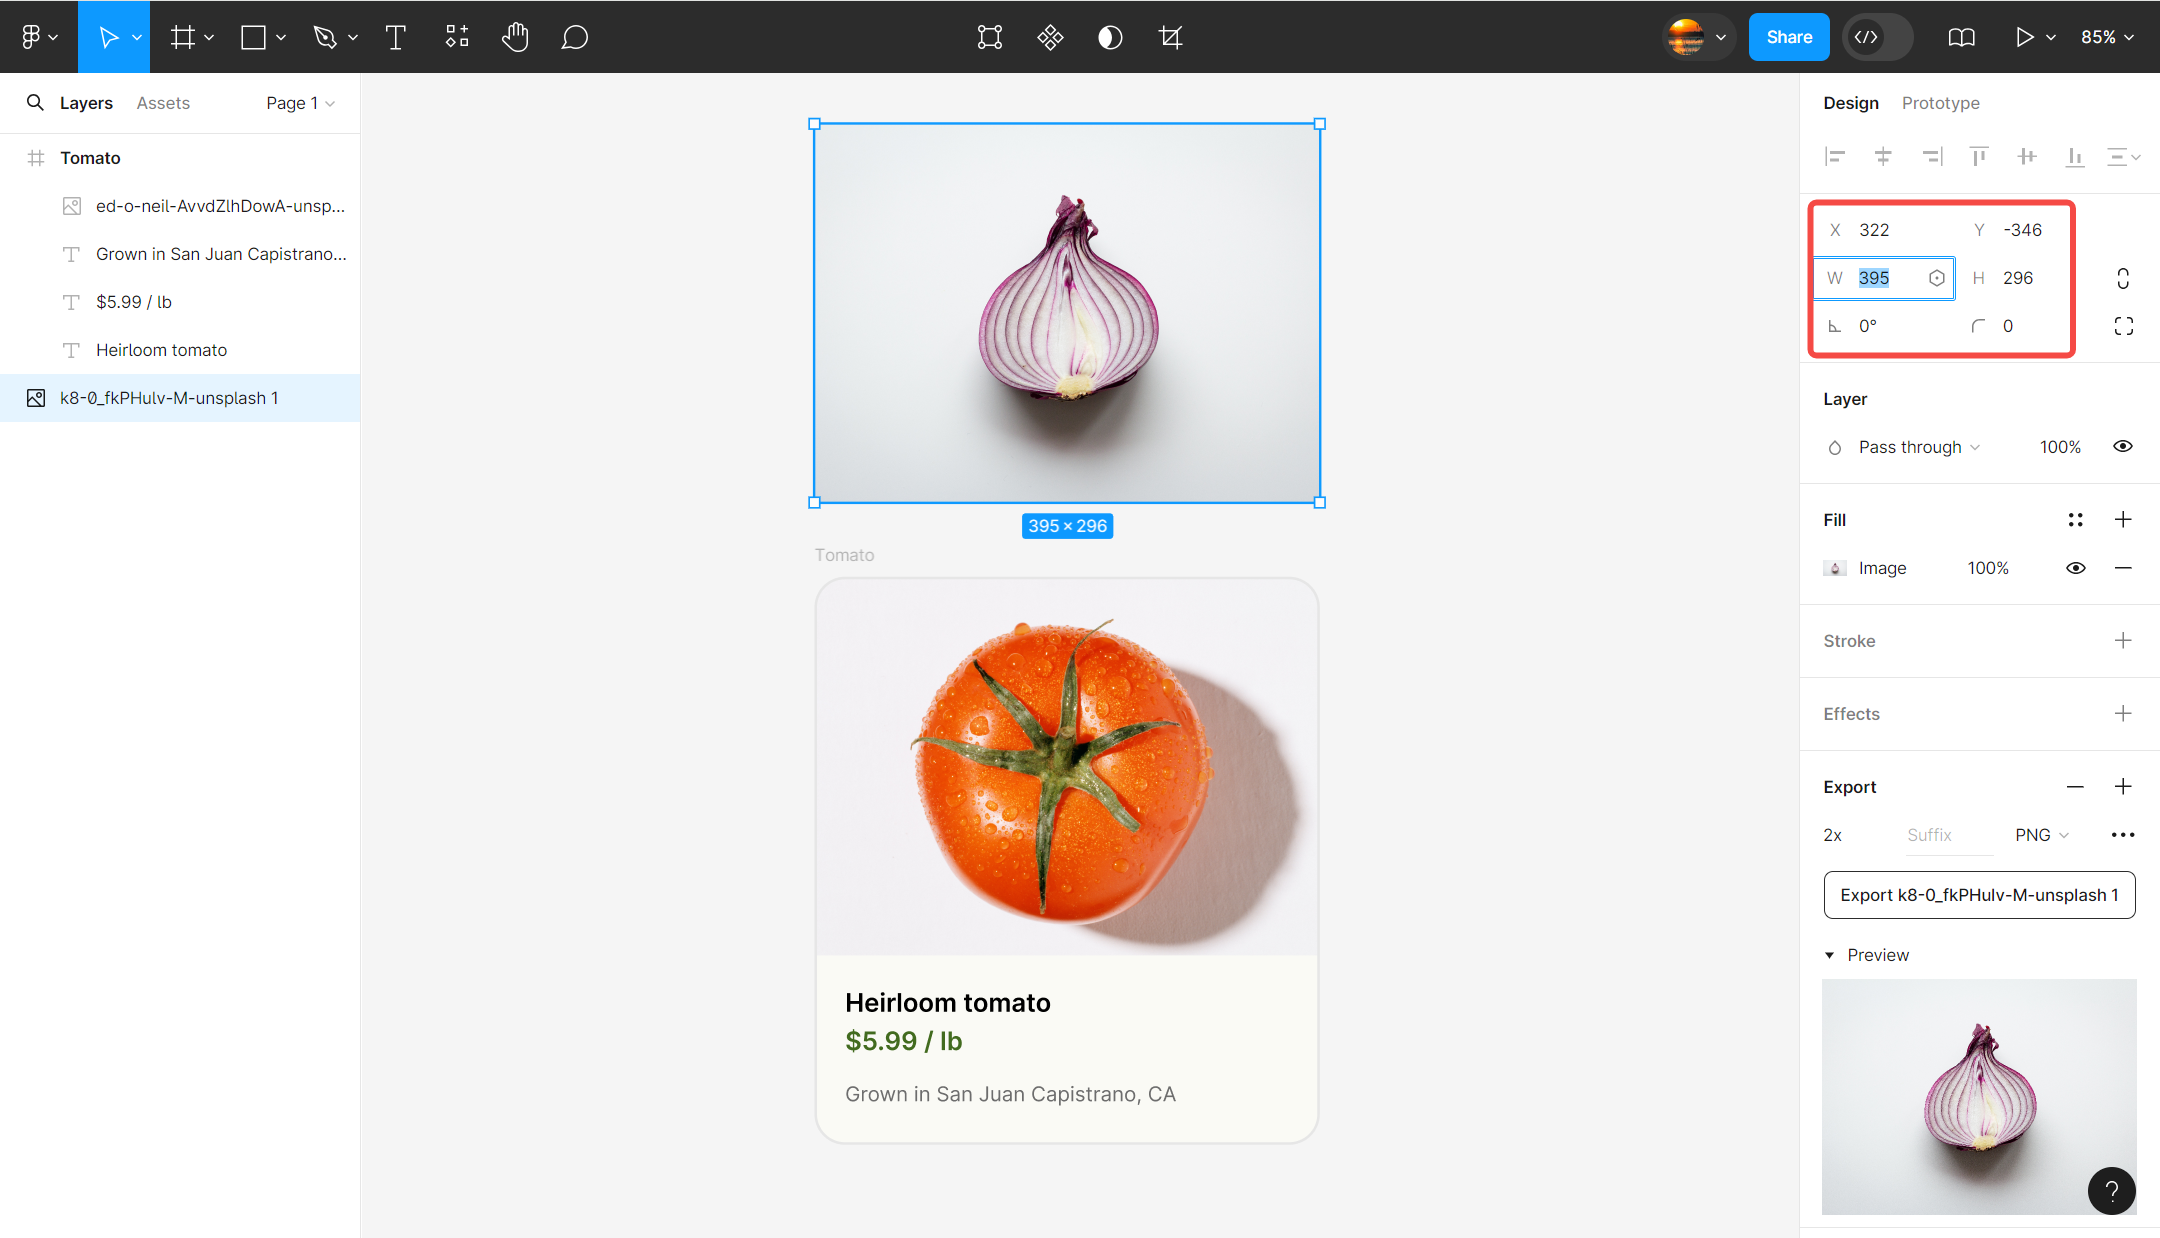The height and width of the screenshot is (1238, 2160).
Task: Select the Hand/Pan tool
Action: point(513,37)
